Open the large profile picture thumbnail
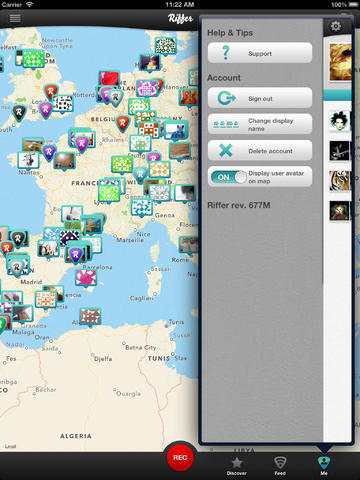Image resolution: width=360 pixels, height=480 pixels. pos(340,62)
